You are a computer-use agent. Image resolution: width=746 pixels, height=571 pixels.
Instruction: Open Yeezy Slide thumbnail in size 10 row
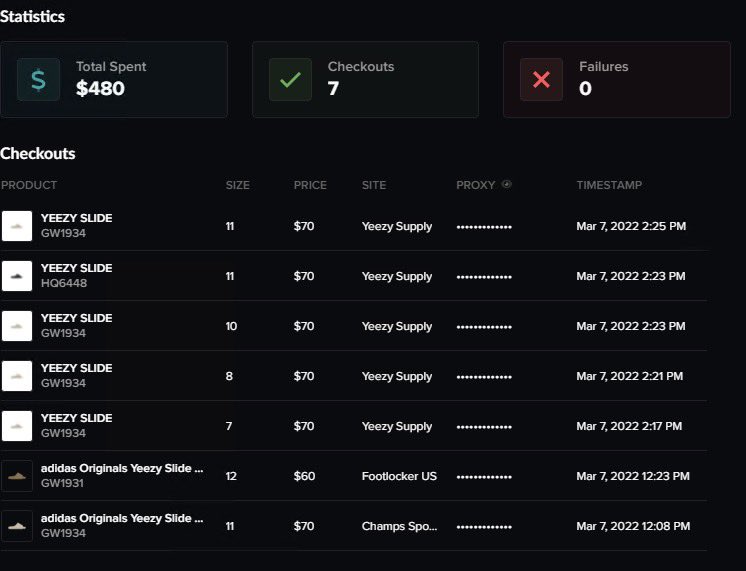(x=17, y=326)
